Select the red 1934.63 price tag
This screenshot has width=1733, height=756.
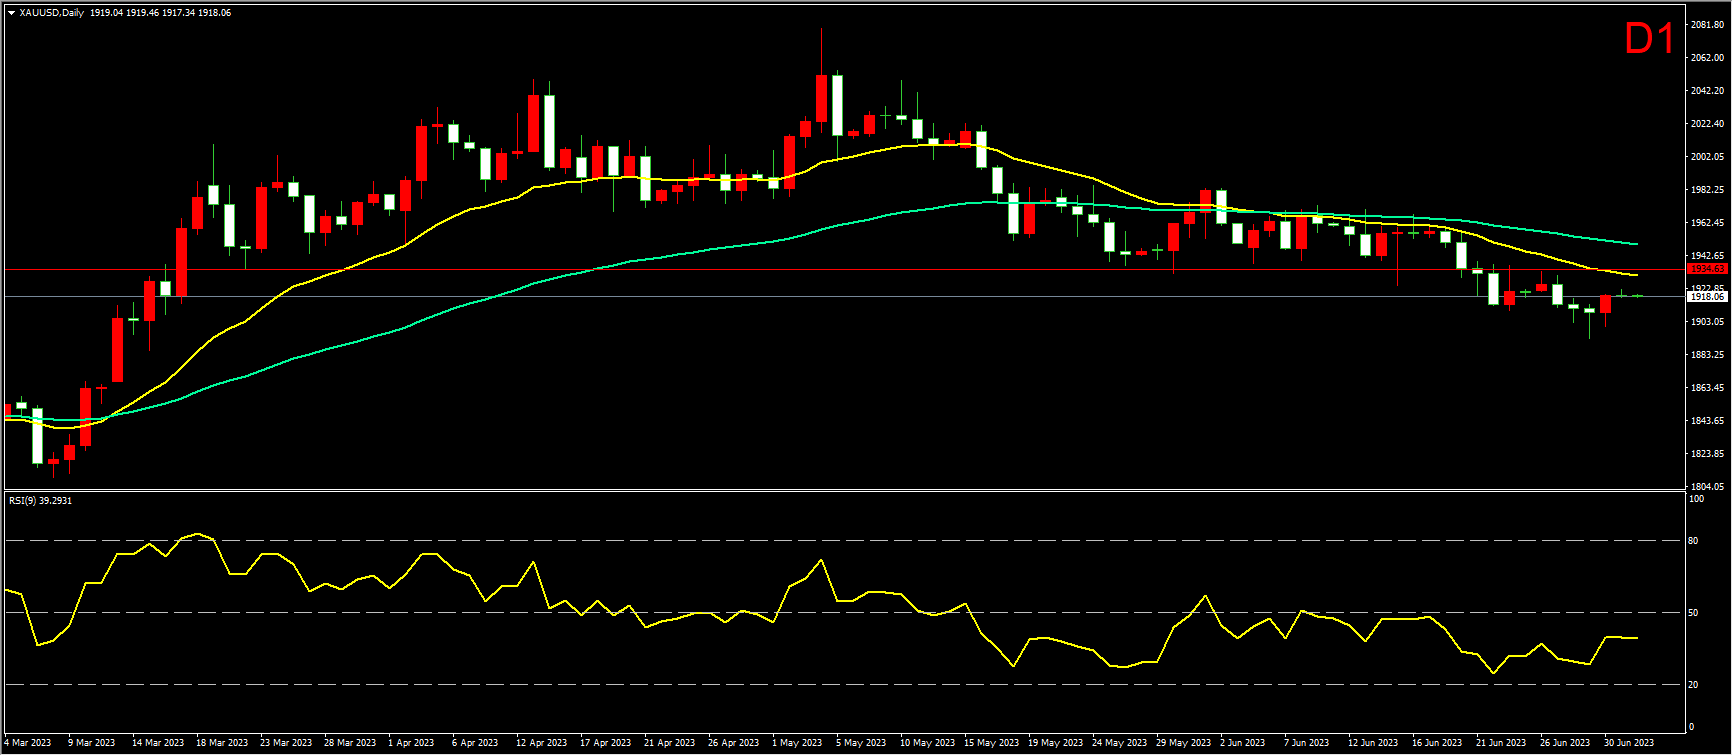point(1706,269)
